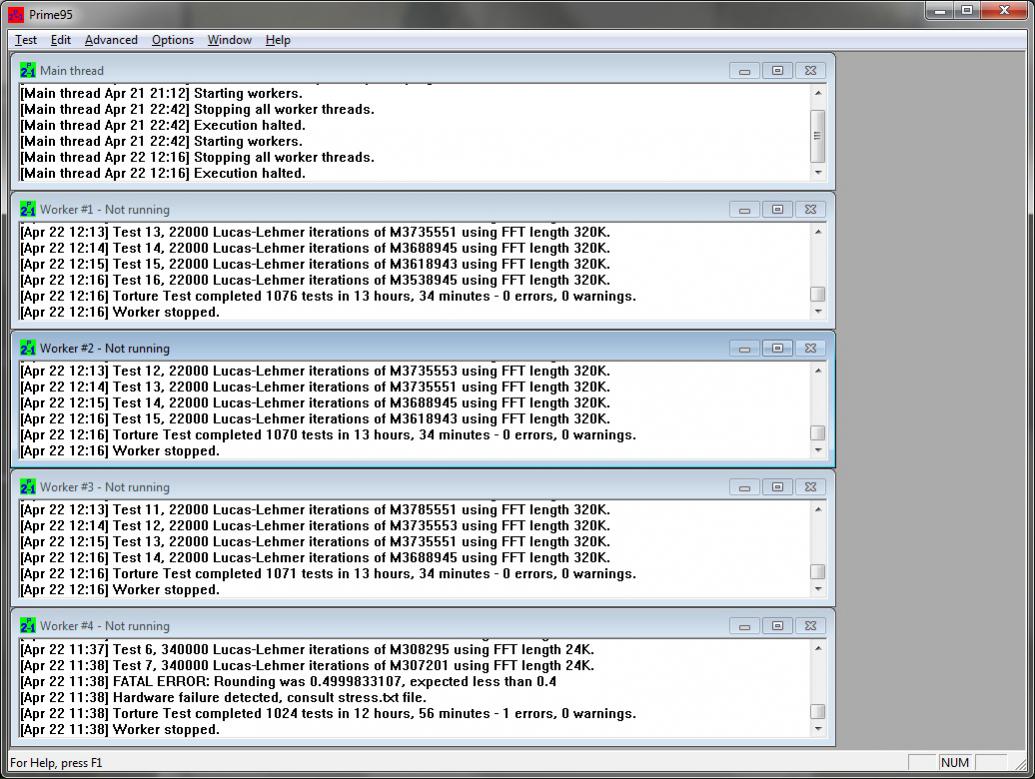The width and height of the screenshot is (1035, 779).
Task: Click the Worker #1 scrollbar thumb
Action: click(818, 294)
